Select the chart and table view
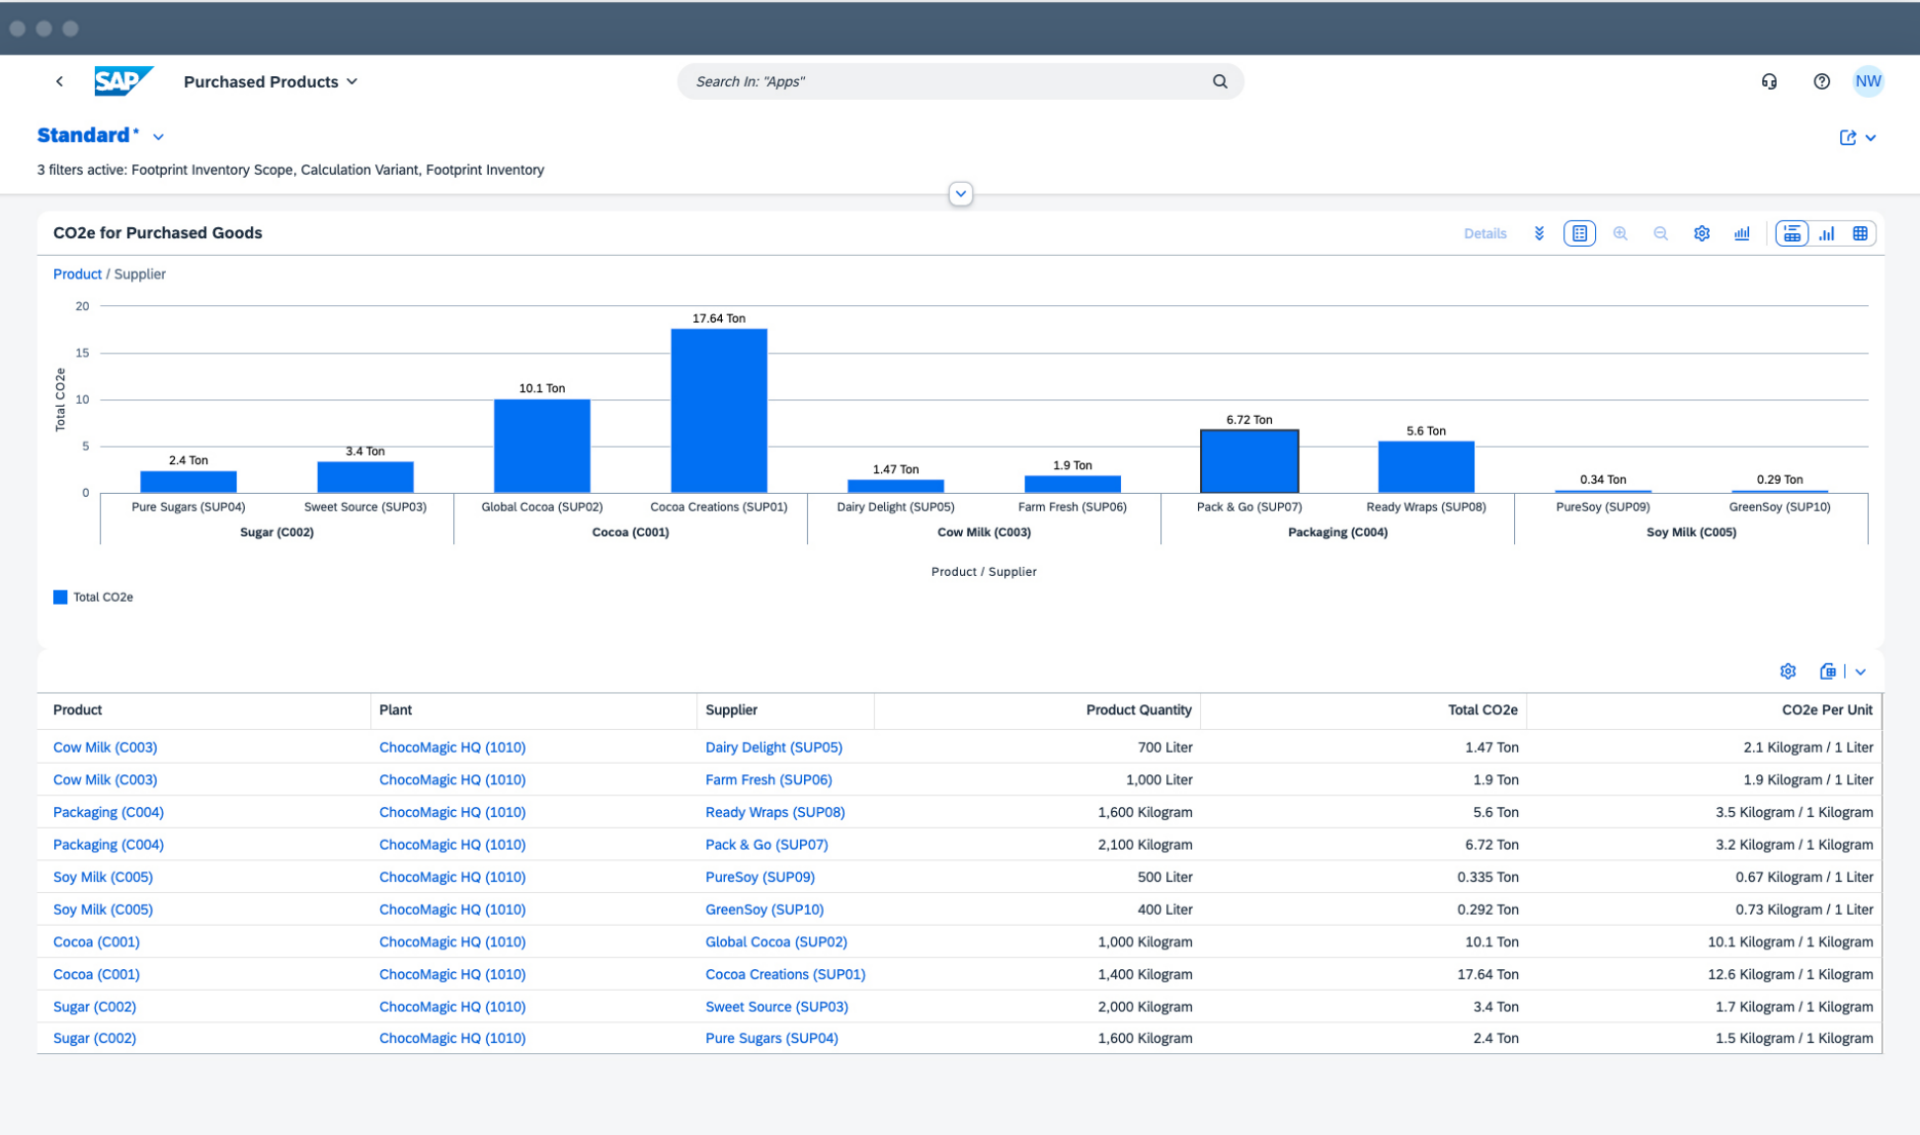1920x1135 pixels. pos(1792,233)
